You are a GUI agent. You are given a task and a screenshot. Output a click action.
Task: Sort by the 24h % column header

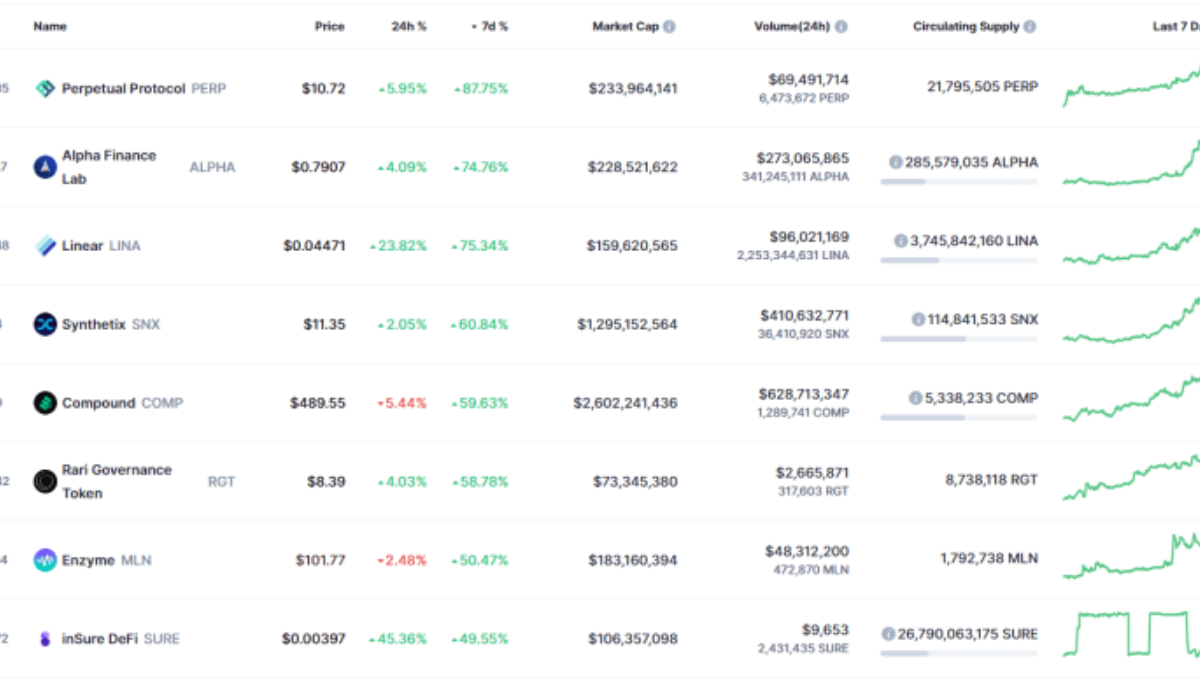(408, 27)
